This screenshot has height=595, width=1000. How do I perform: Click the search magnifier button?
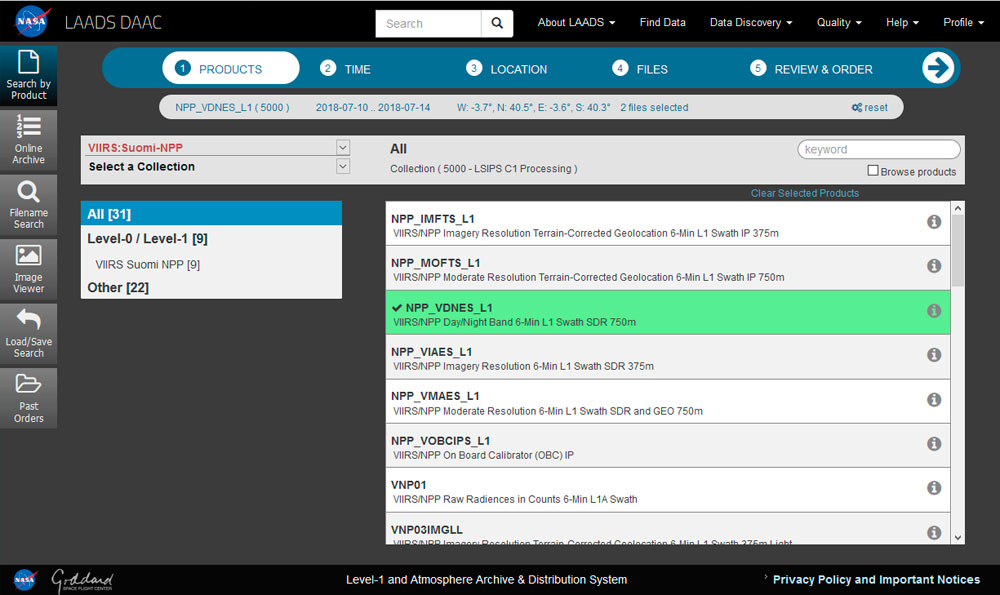coord(497,23)
